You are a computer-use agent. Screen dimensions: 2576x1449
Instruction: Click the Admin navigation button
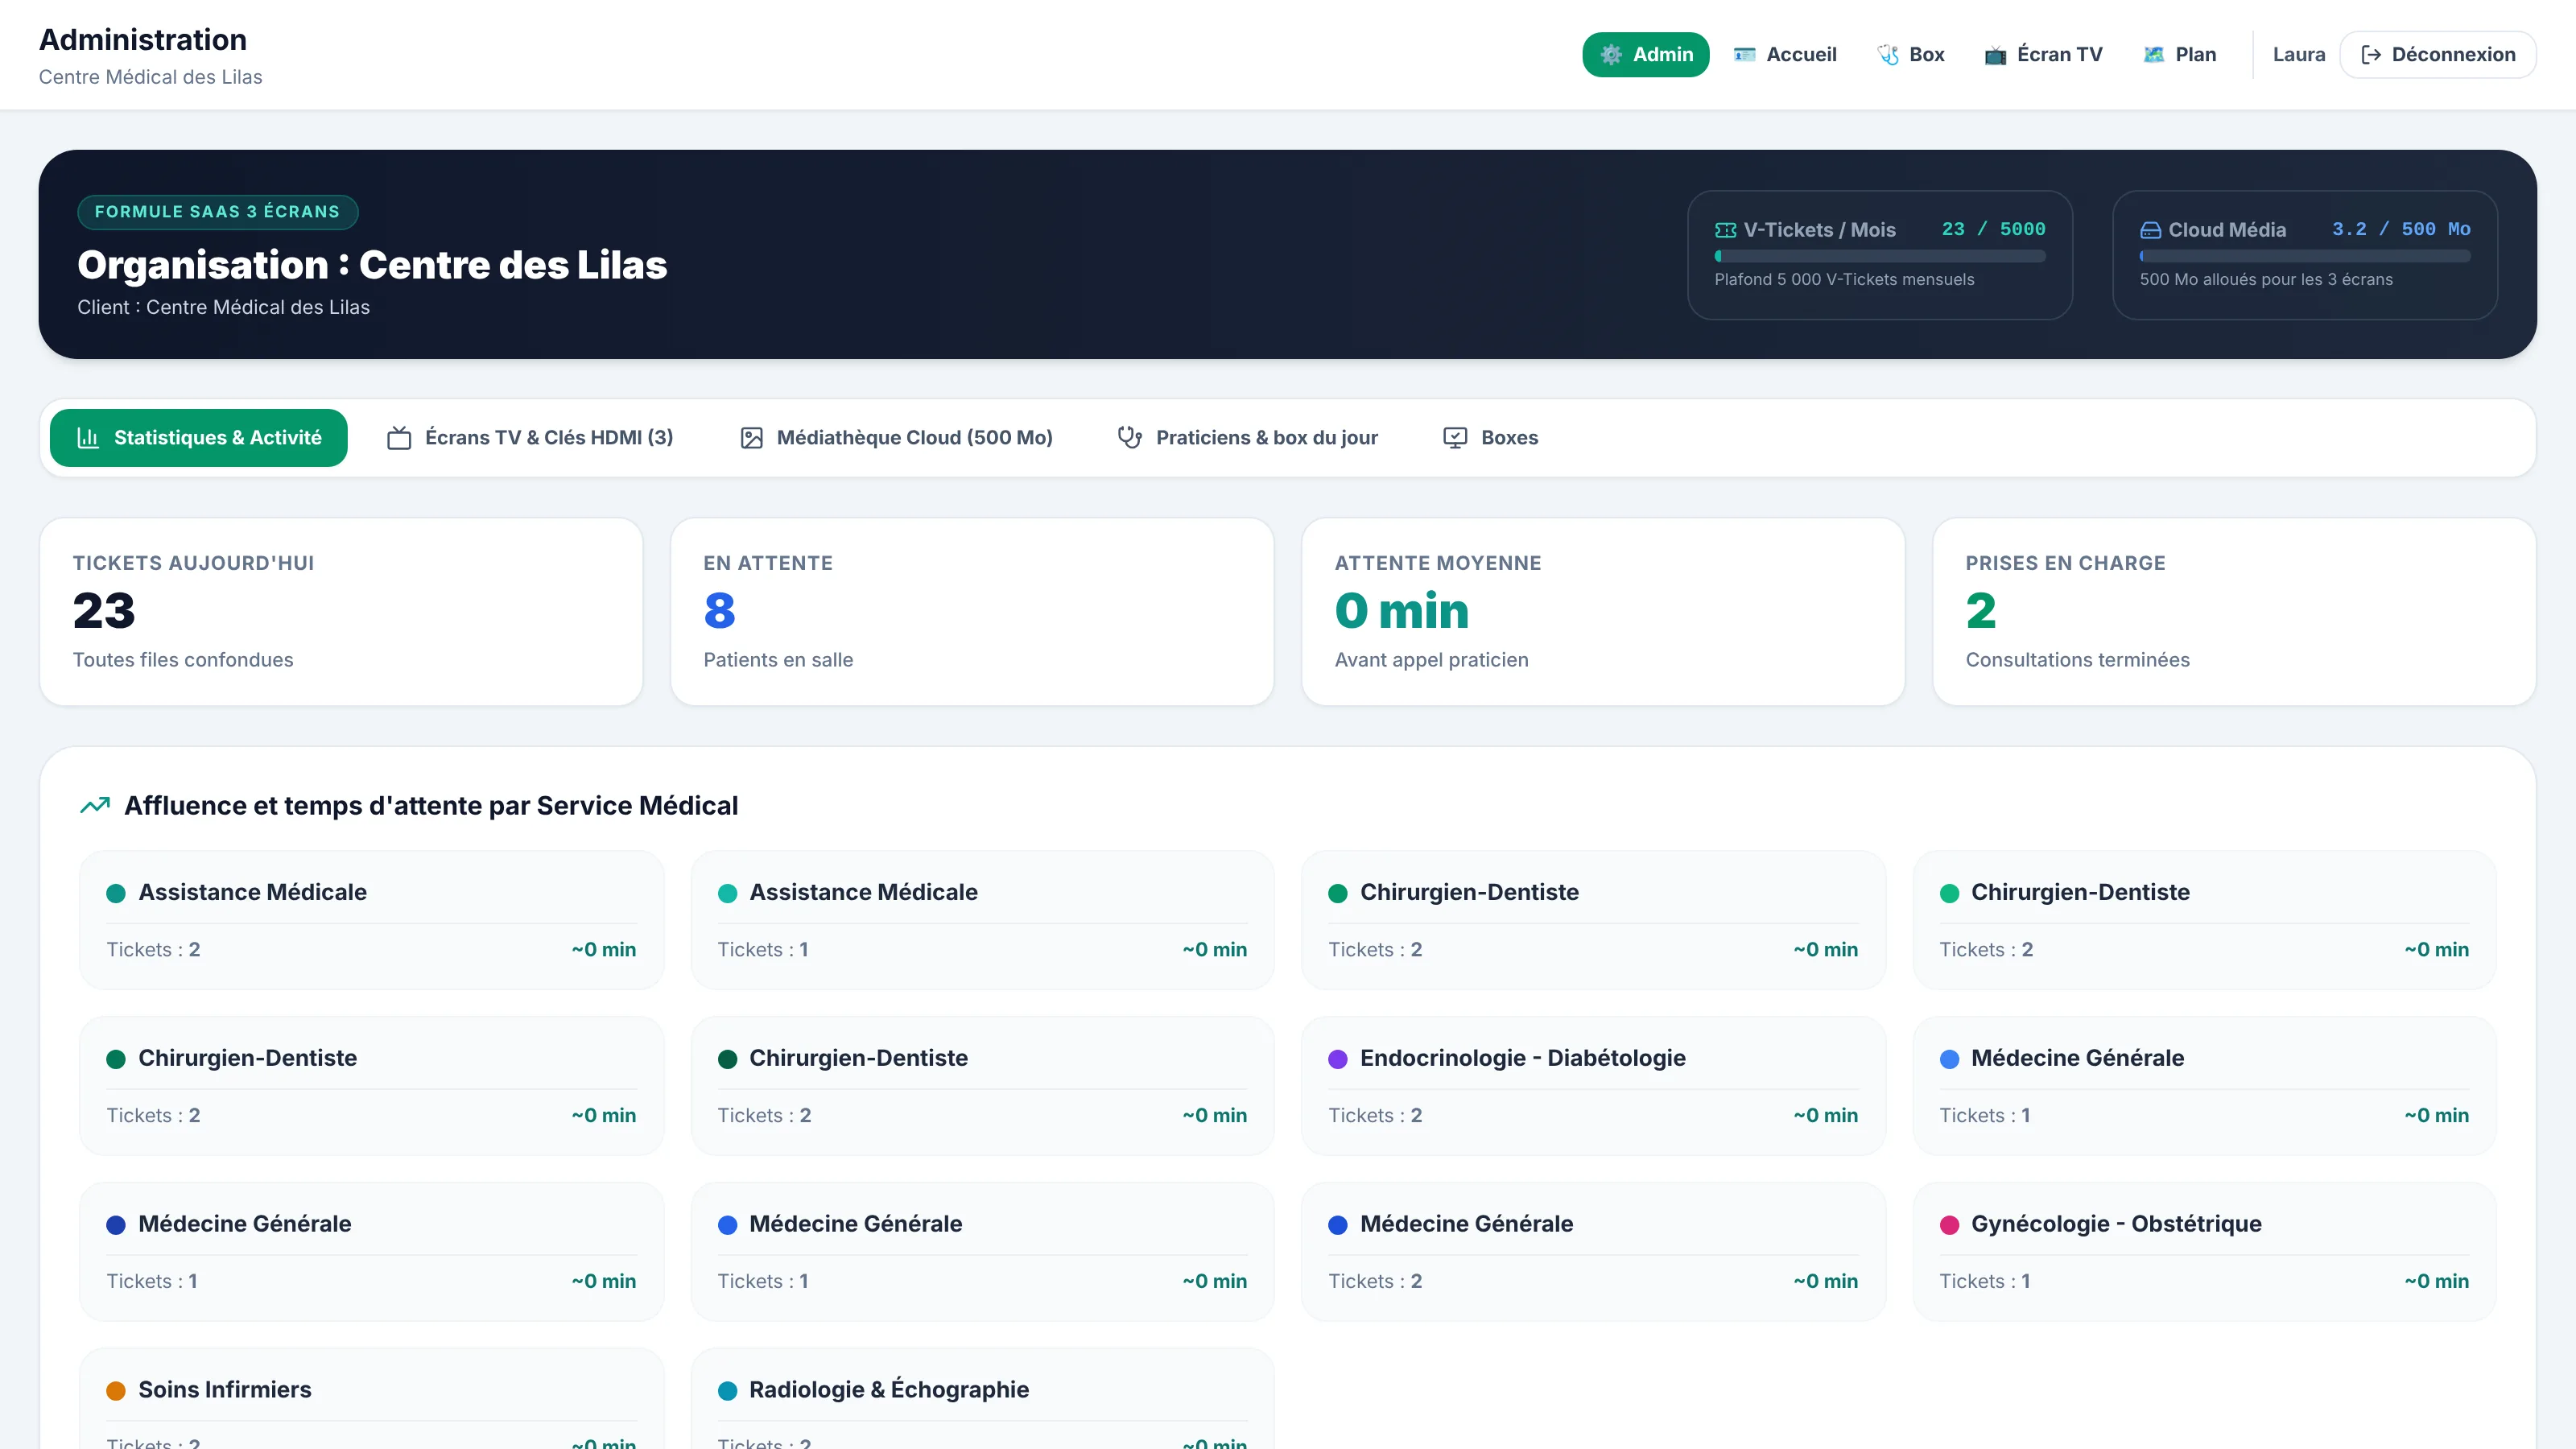[1645, 54]
